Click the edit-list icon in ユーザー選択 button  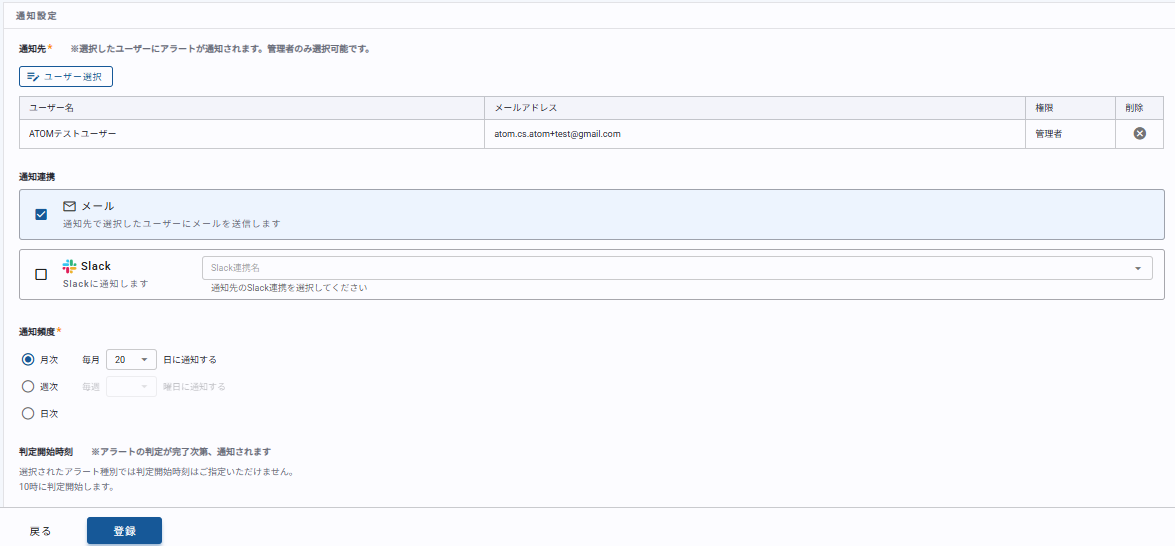click(33, 77)
